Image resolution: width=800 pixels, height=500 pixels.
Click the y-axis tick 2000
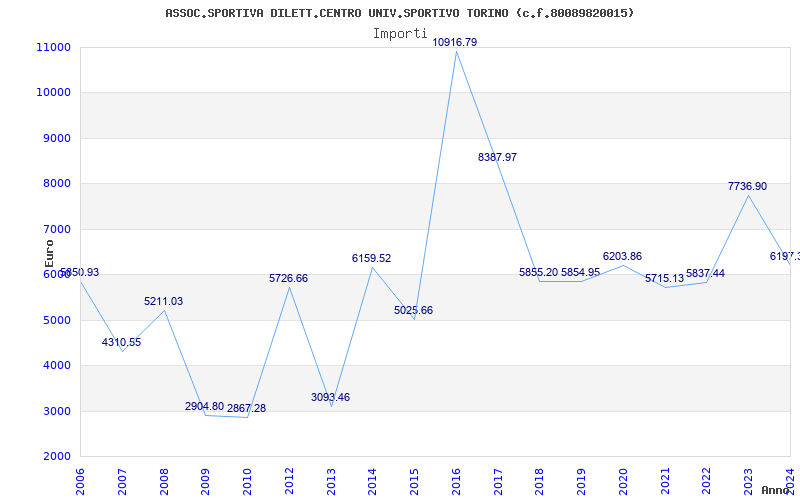click(x=56, y=457)
